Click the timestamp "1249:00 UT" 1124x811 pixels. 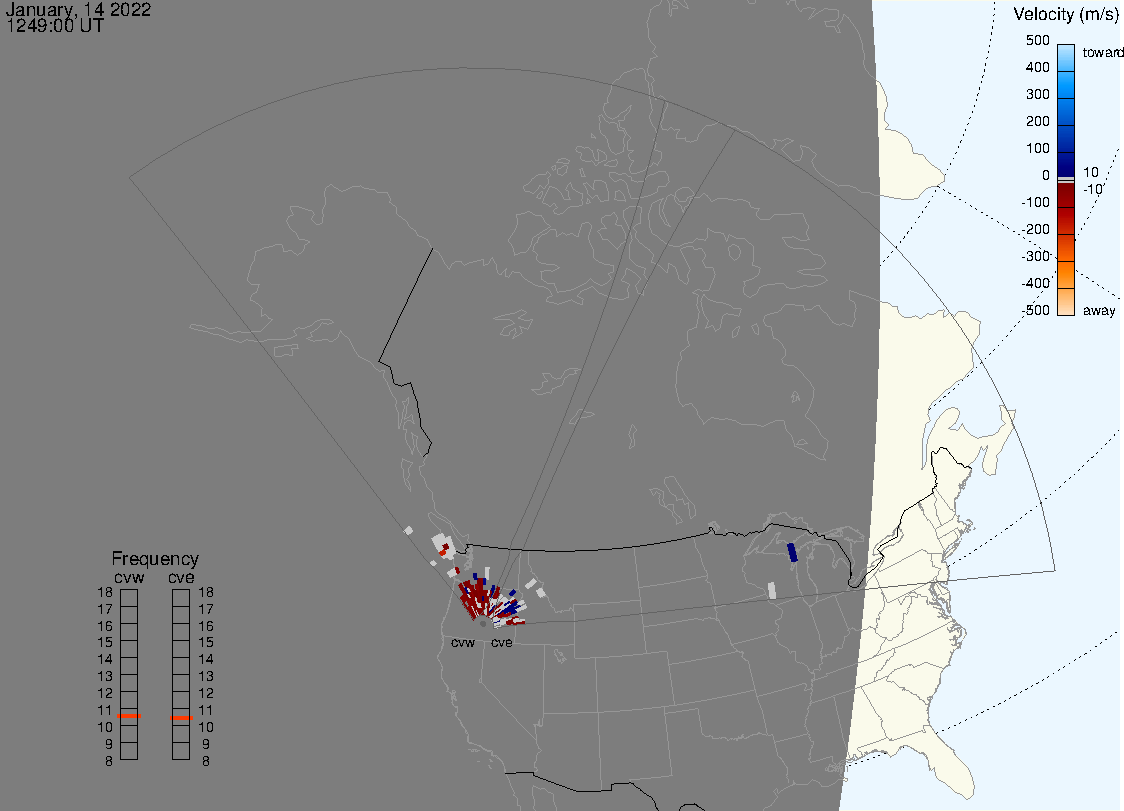(x=55, y=26)
